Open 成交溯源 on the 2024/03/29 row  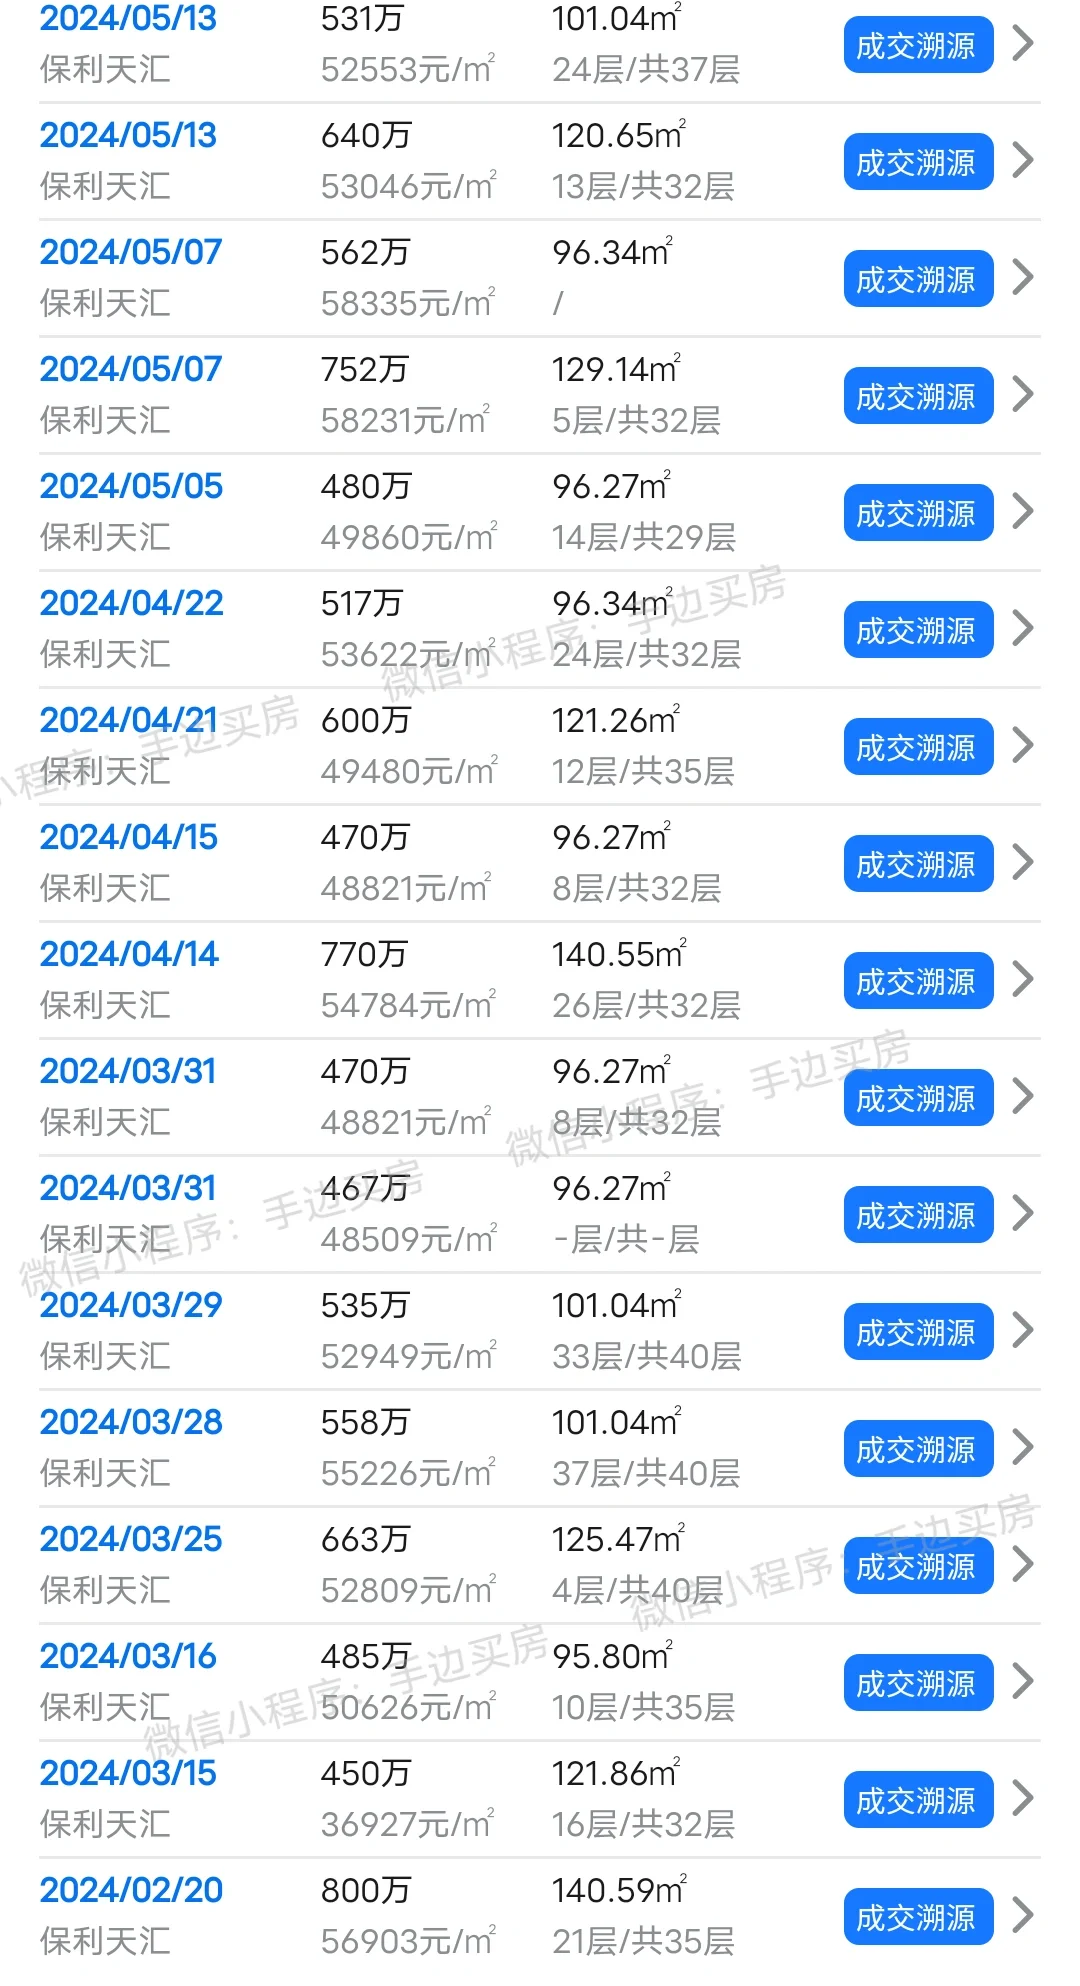(x=918, y=1332)
